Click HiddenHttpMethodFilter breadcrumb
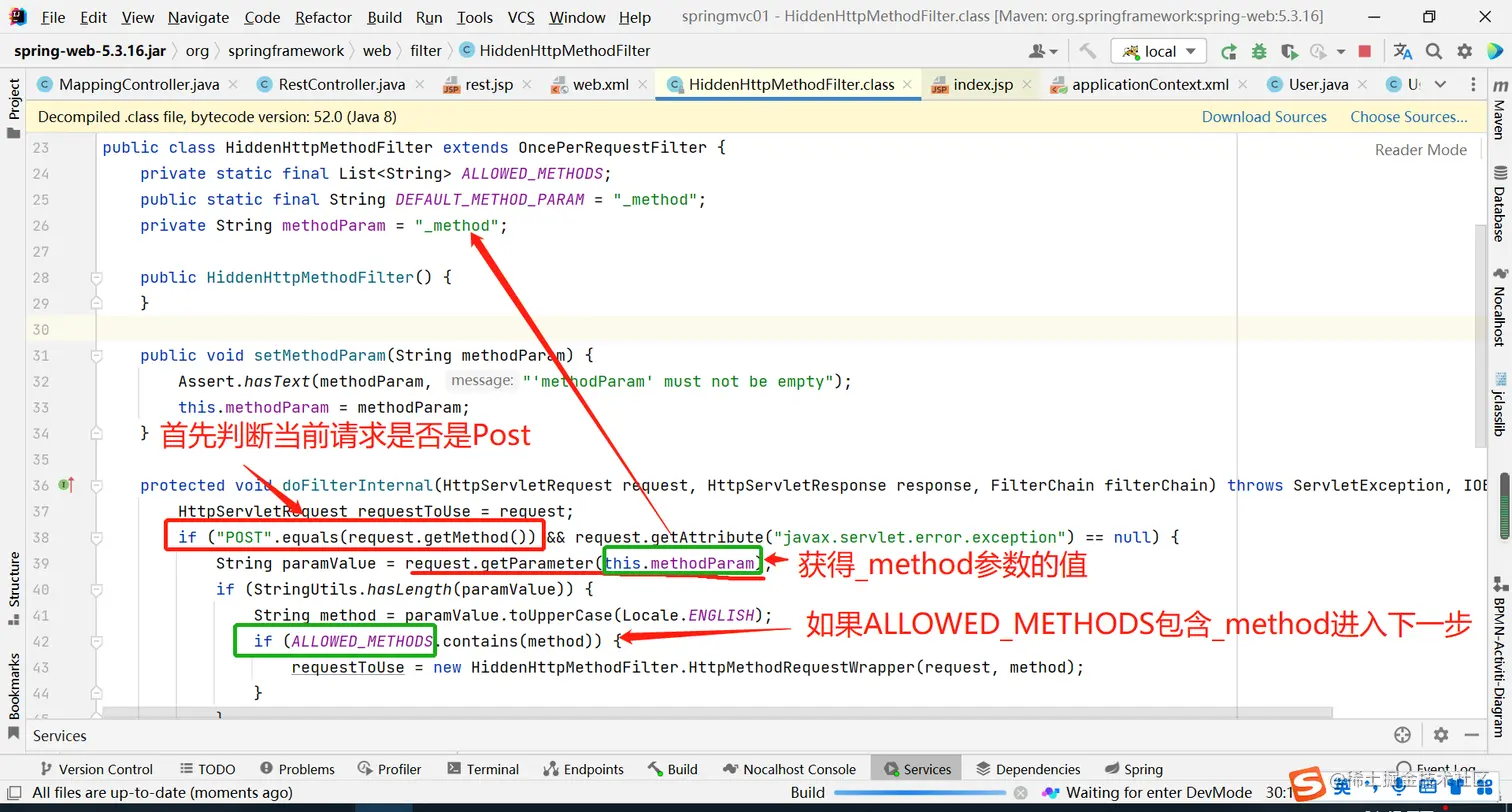This screenshot has height=812, width=1512. click(555, 51)
